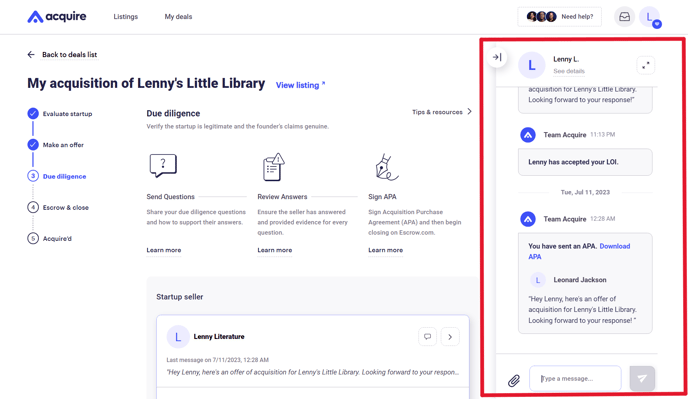The width and height of the screenshot is (688, 399).
Task: Expand Tips & resources chevron
Action: (x=469, y=111)
